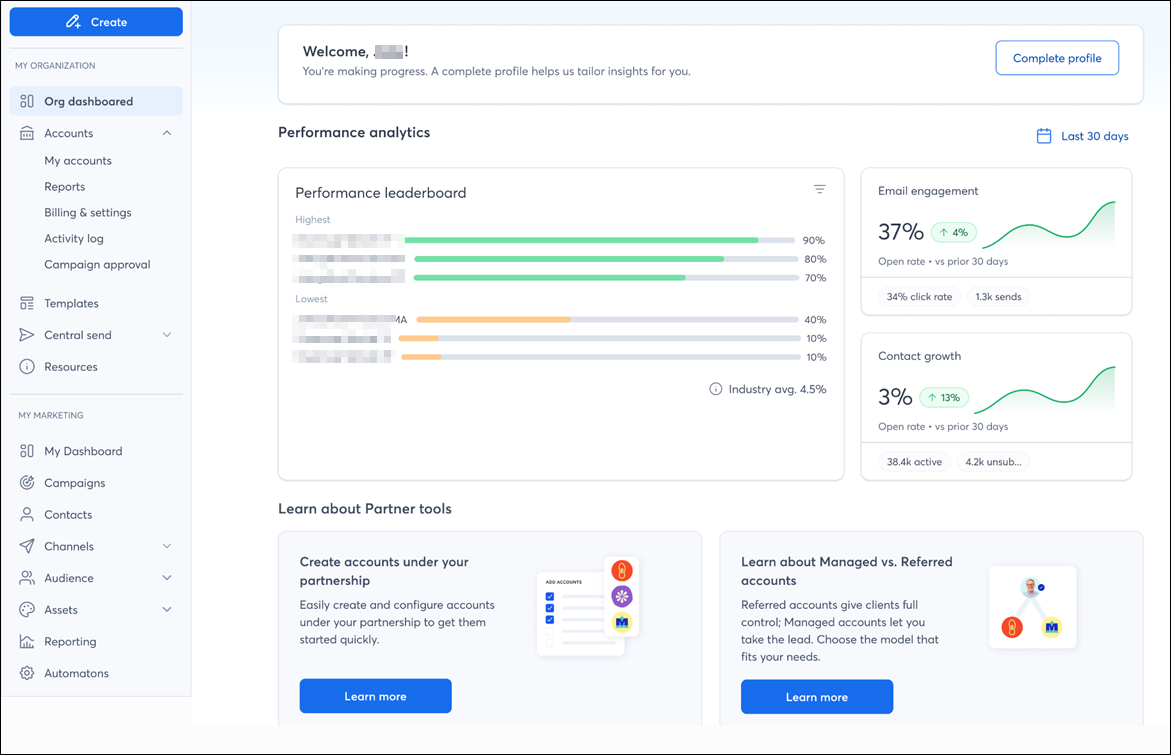Open the Last 30 days date range

1083,136
